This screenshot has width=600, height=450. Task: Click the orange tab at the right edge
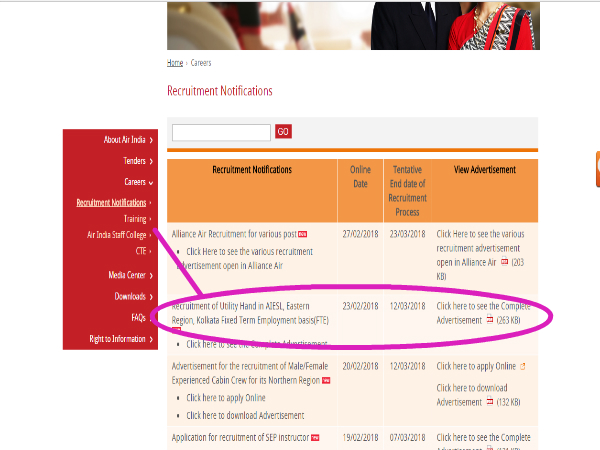click(x=598, y=169)
